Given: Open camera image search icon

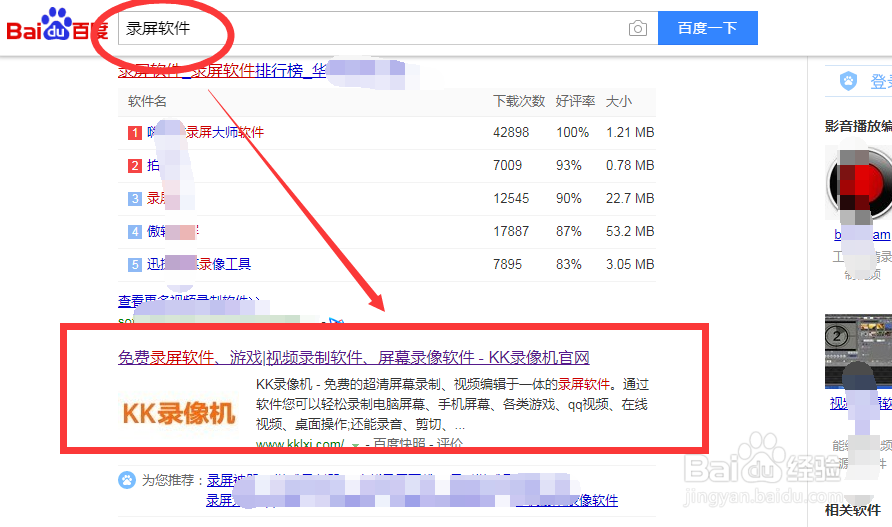Looking at the screenshot, I should (x=638, y=28).
